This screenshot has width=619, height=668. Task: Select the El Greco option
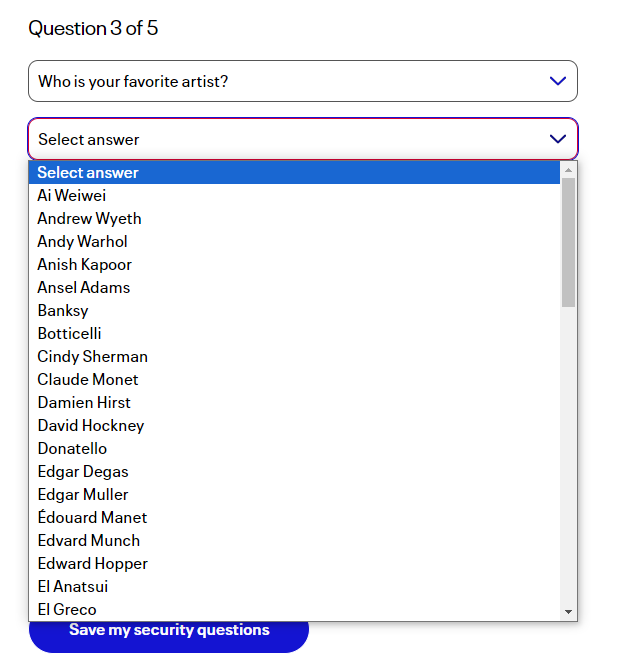(x=67, y=610)
